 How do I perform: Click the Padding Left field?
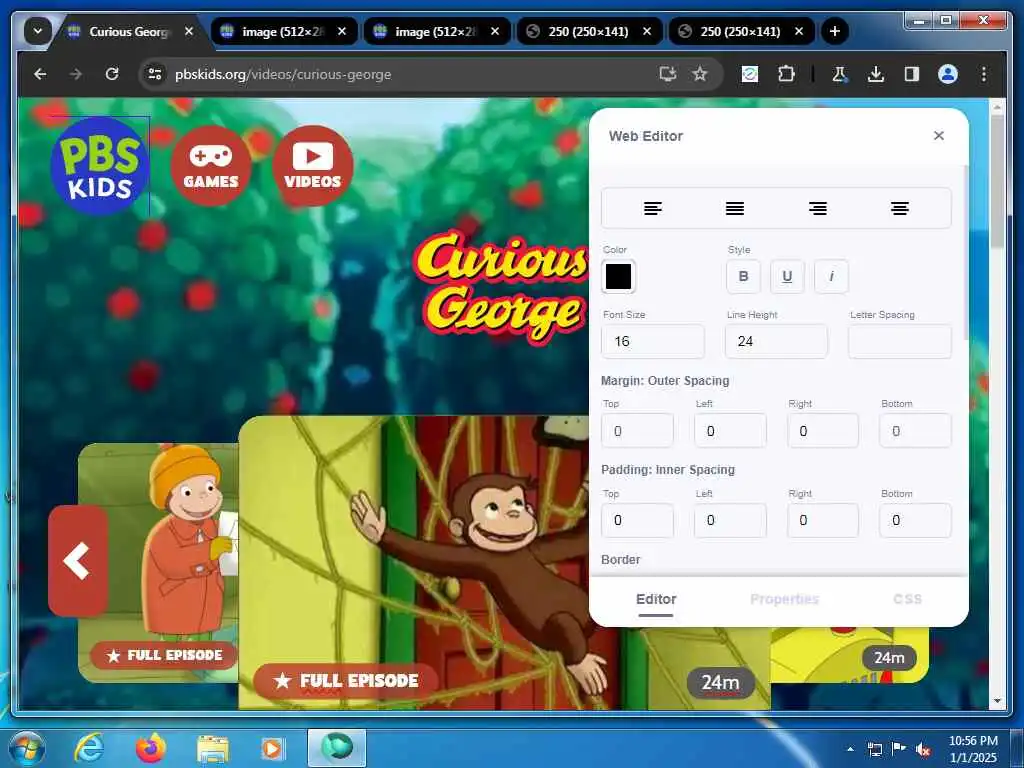[x=730, y=520]
